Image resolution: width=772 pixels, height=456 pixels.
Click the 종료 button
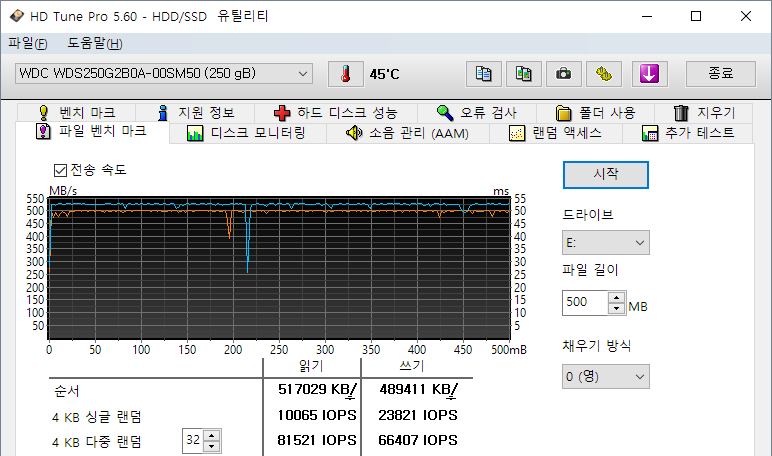tap(721, 74)
